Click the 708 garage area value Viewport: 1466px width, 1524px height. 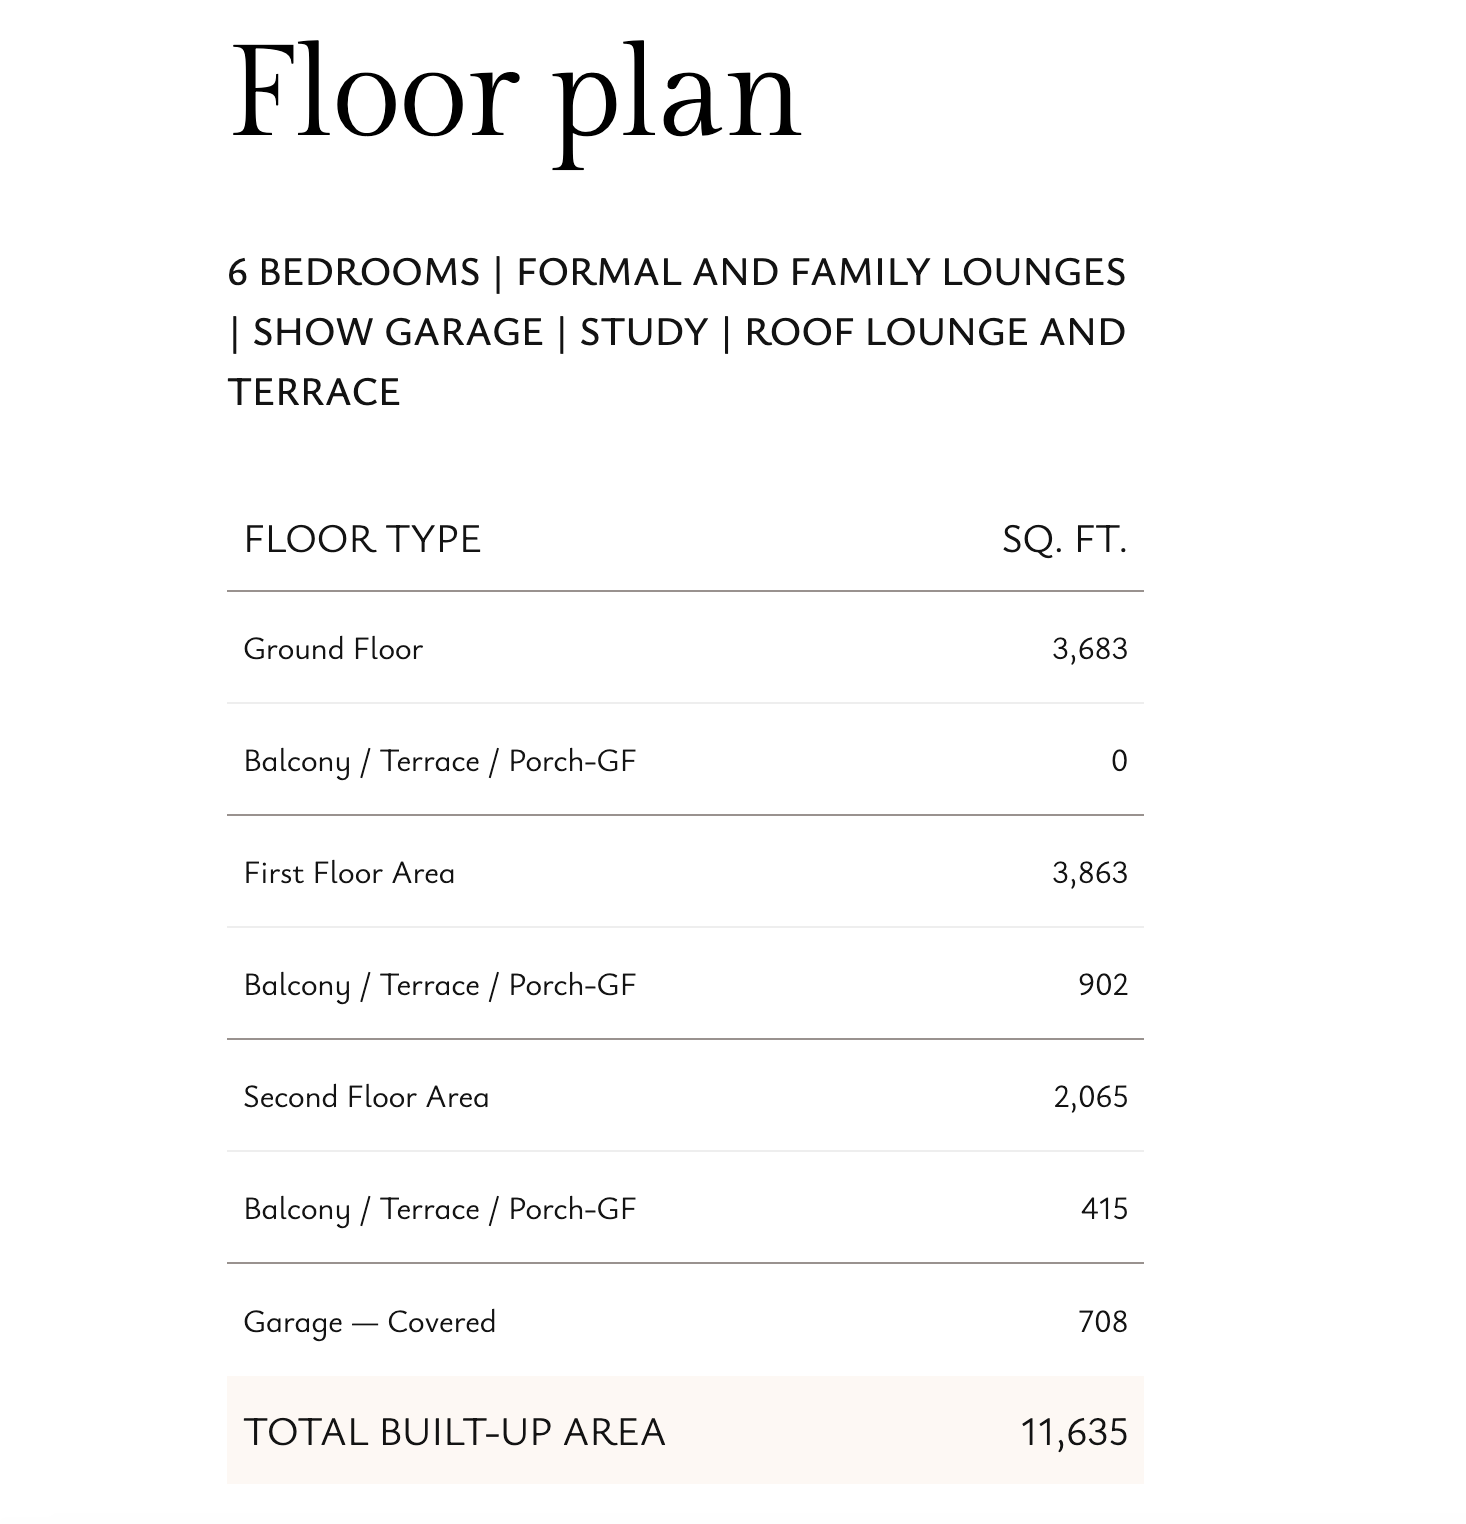point(1102,1322)
